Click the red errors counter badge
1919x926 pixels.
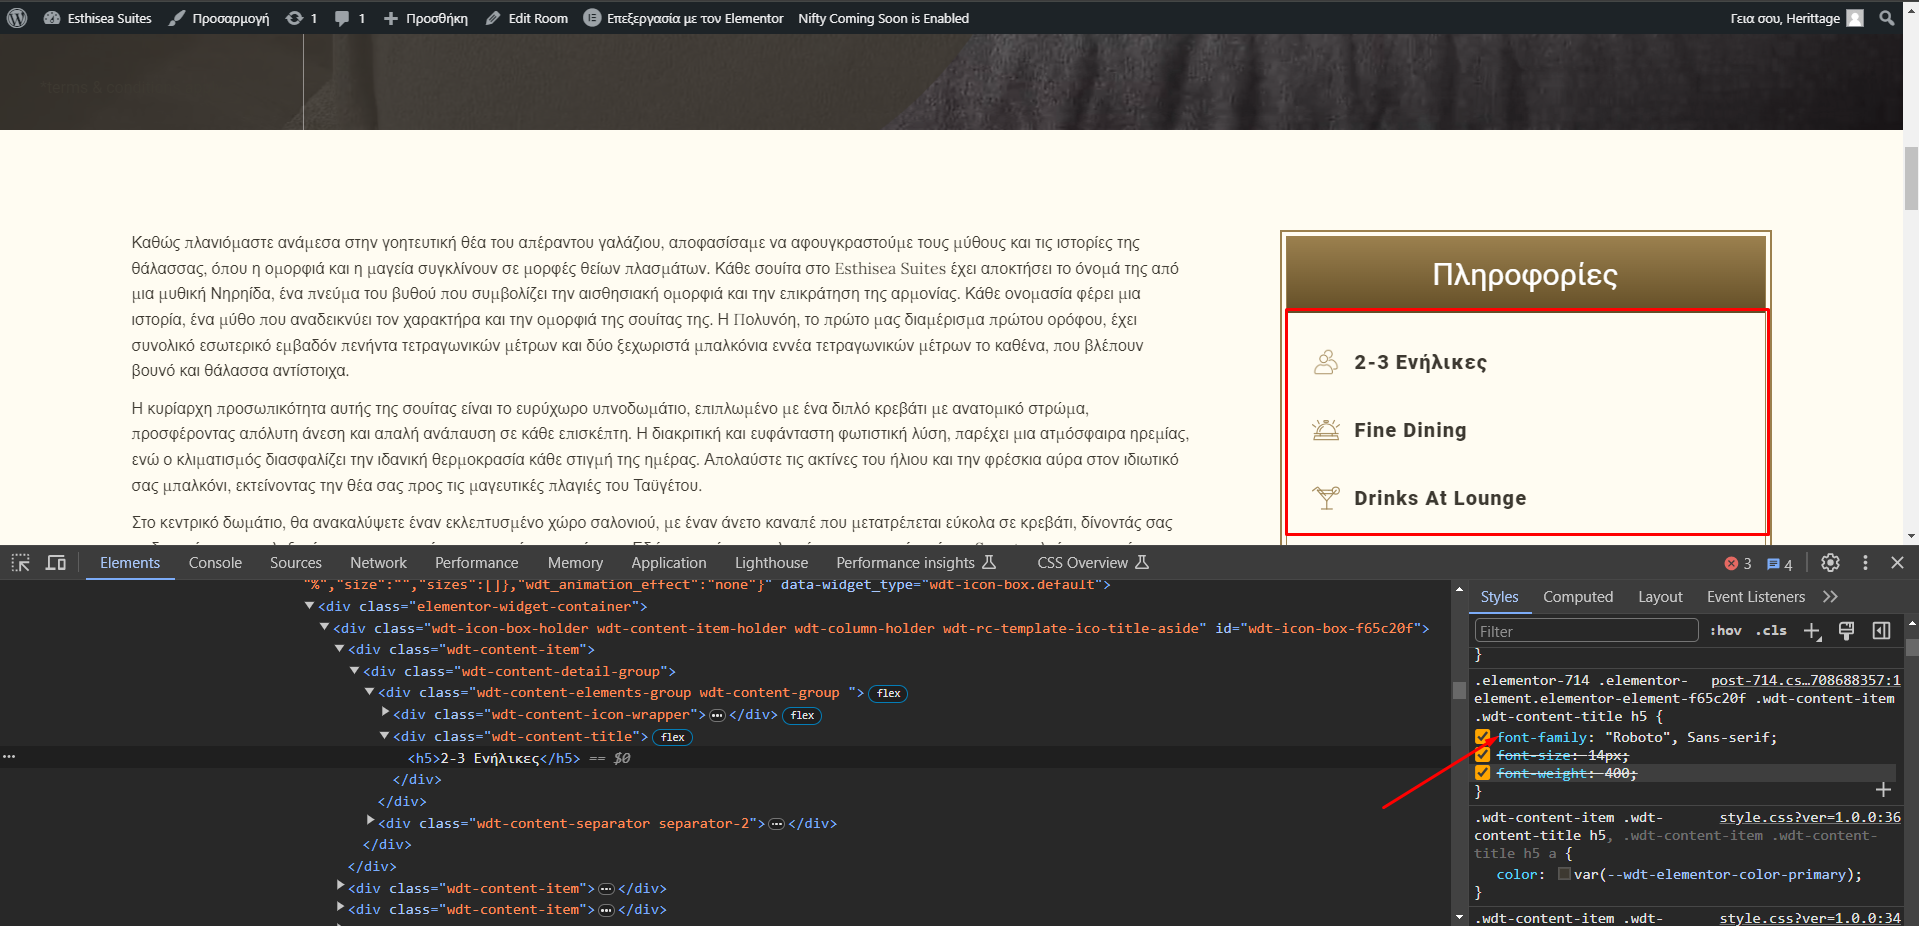click(x=1738, y=564)
